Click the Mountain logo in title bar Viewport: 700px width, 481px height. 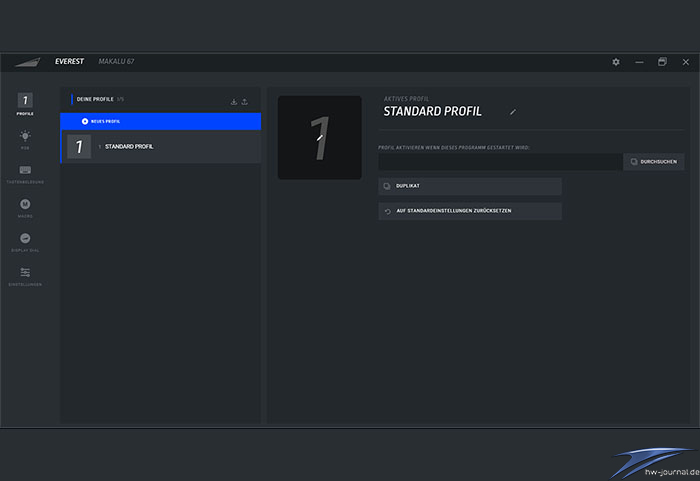(27, 62)
